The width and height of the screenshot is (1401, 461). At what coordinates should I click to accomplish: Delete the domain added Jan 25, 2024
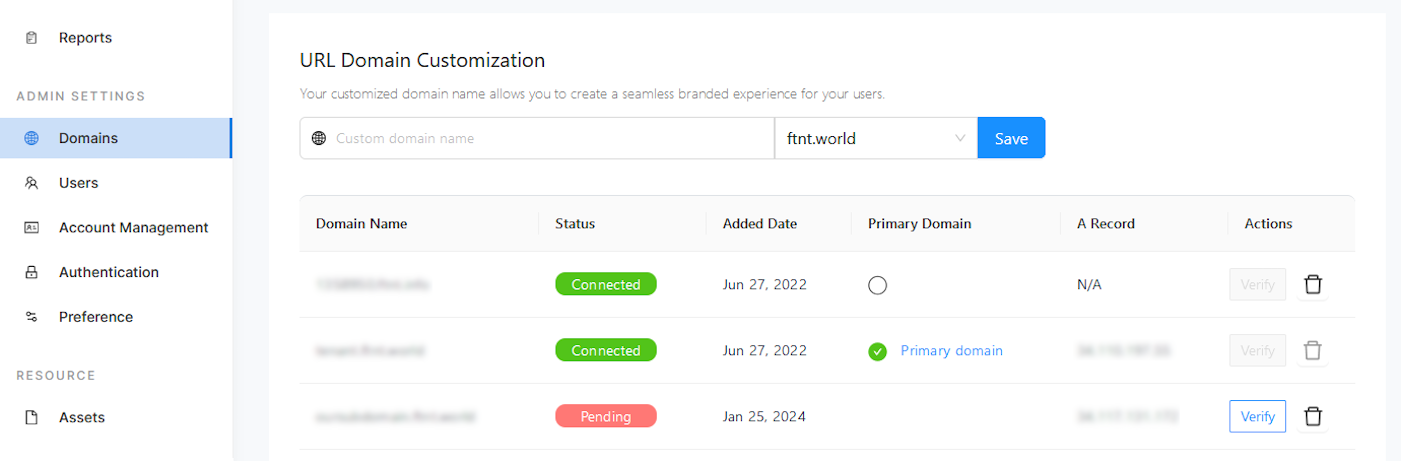click(x=1313, y=417)
